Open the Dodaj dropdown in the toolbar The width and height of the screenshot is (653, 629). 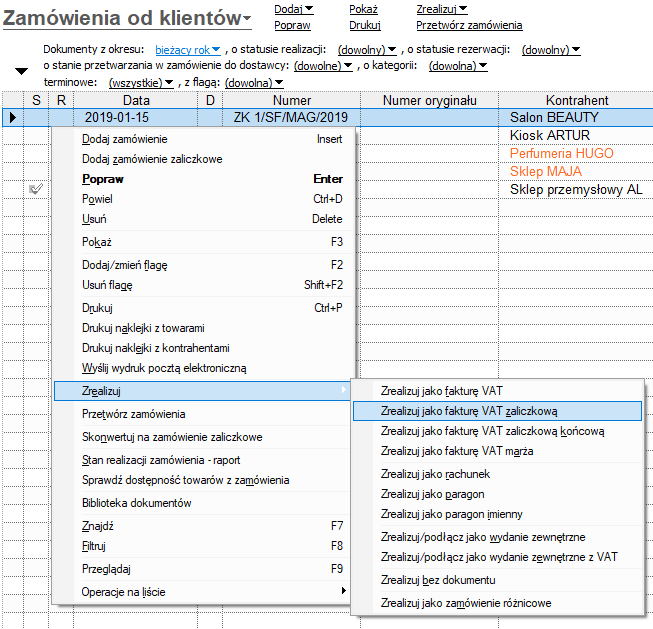pyautogui.click(x=294, y=9)
